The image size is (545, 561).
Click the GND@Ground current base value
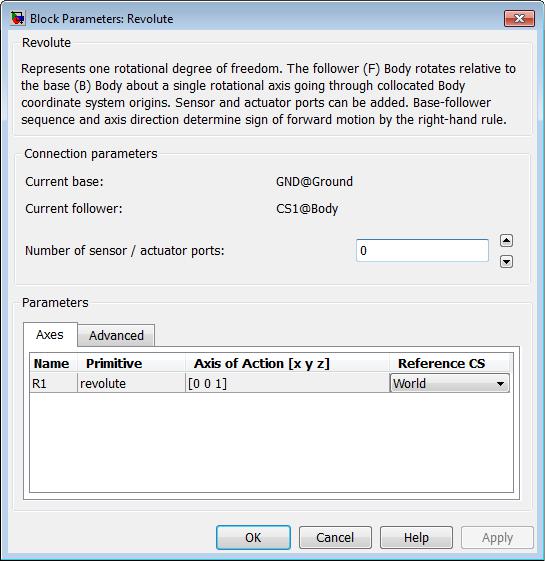pos(314,182)
